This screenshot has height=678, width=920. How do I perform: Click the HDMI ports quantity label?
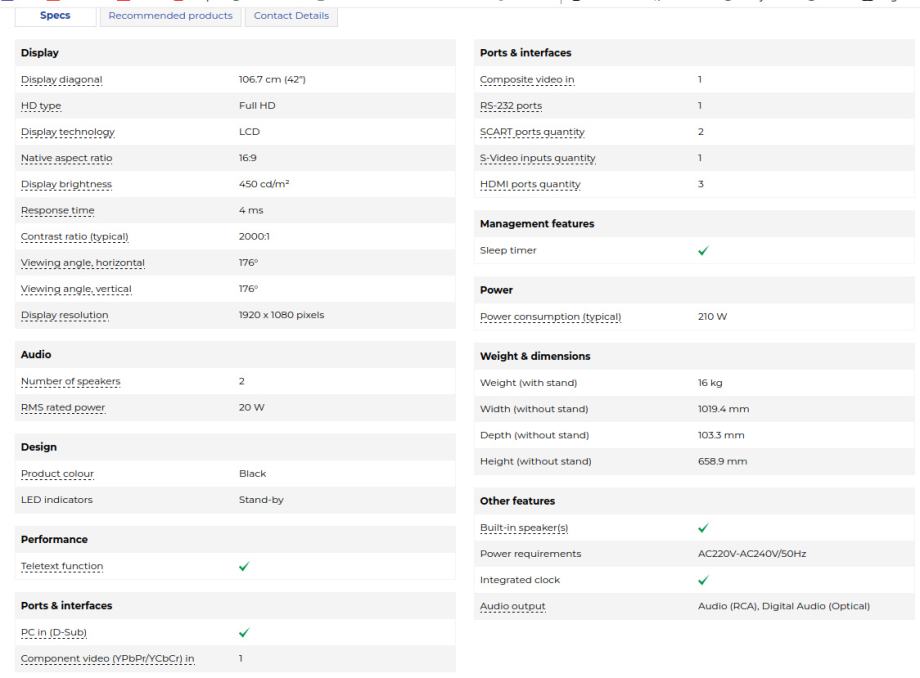click(x=530, y=184)
